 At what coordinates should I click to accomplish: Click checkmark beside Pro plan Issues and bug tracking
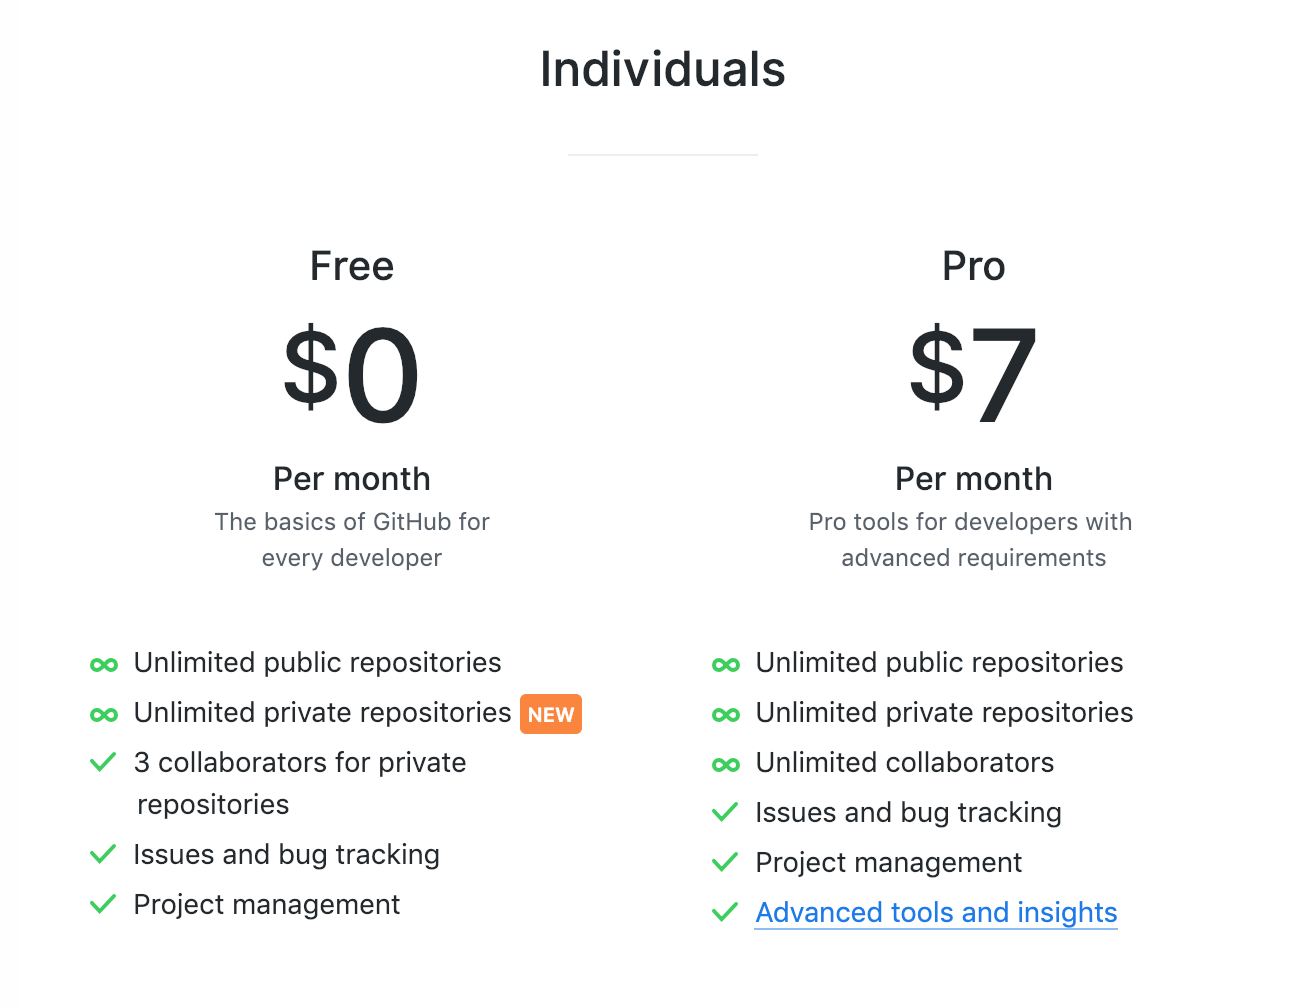click(x=725, y=813)
